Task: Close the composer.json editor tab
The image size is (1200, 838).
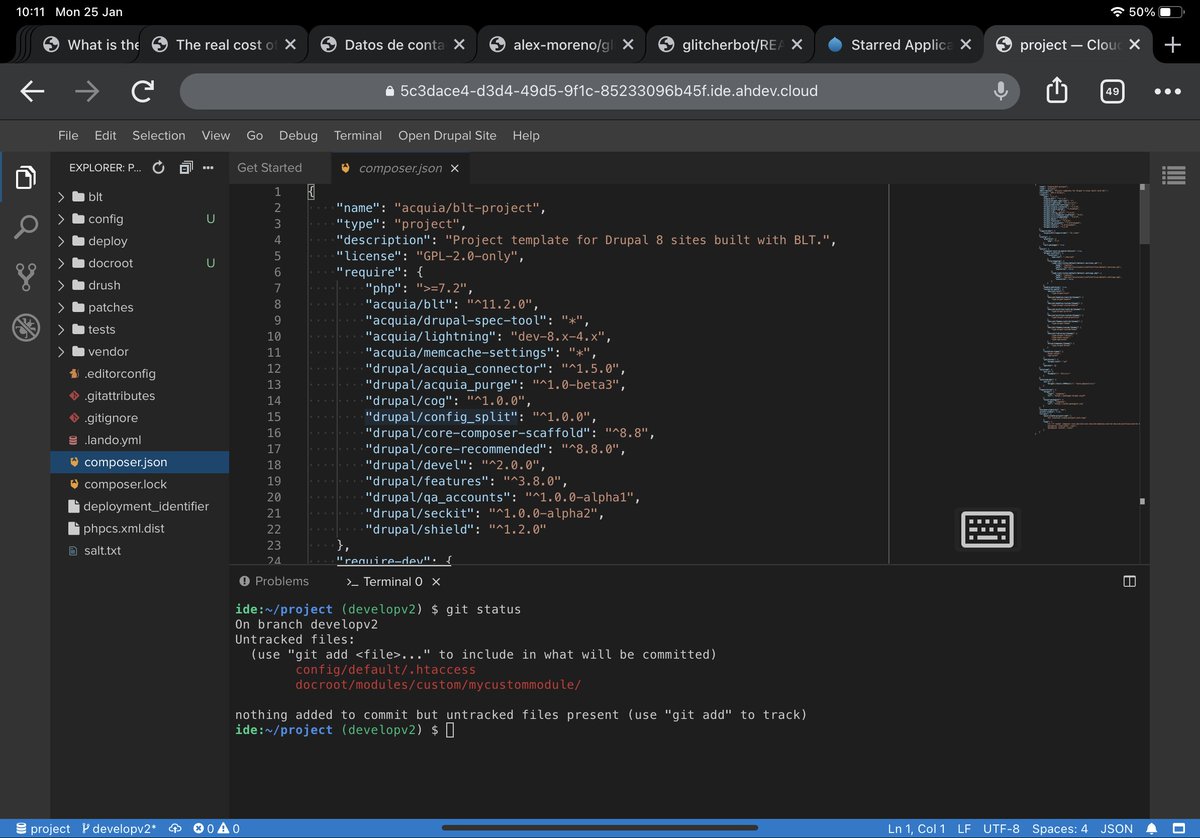Action: 455,168
